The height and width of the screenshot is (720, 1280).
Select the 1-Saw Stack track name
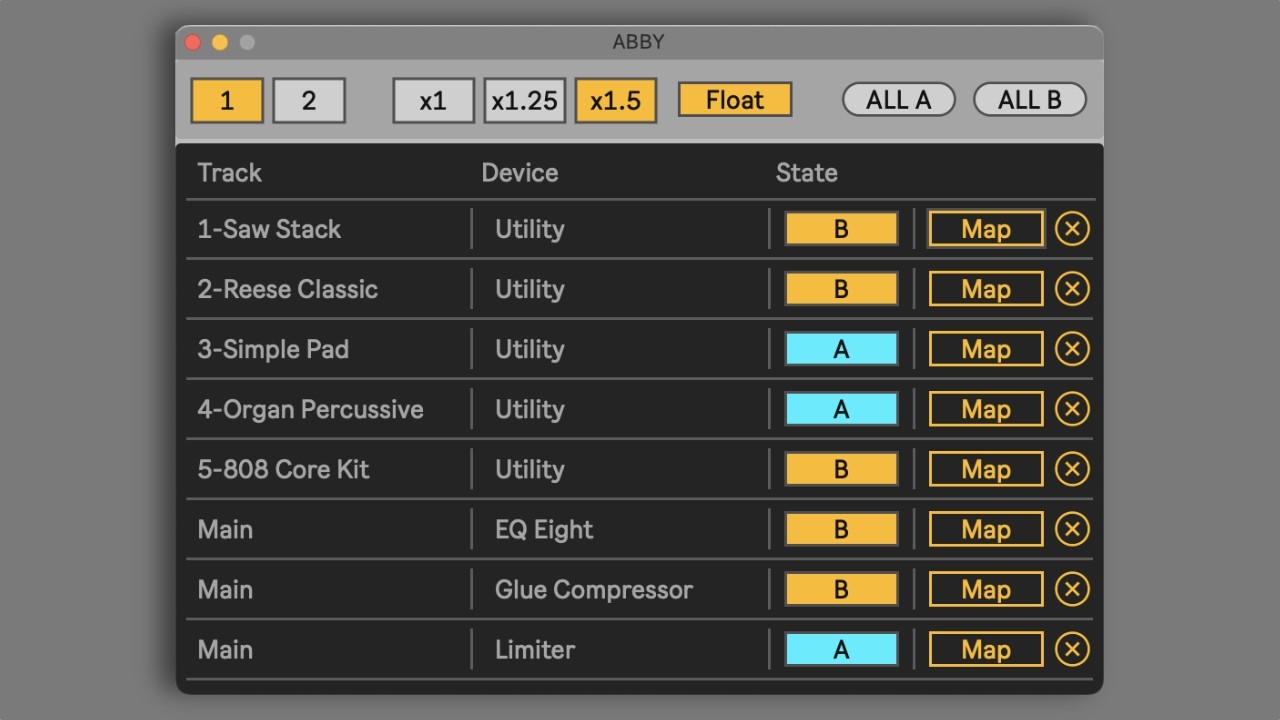269,229
